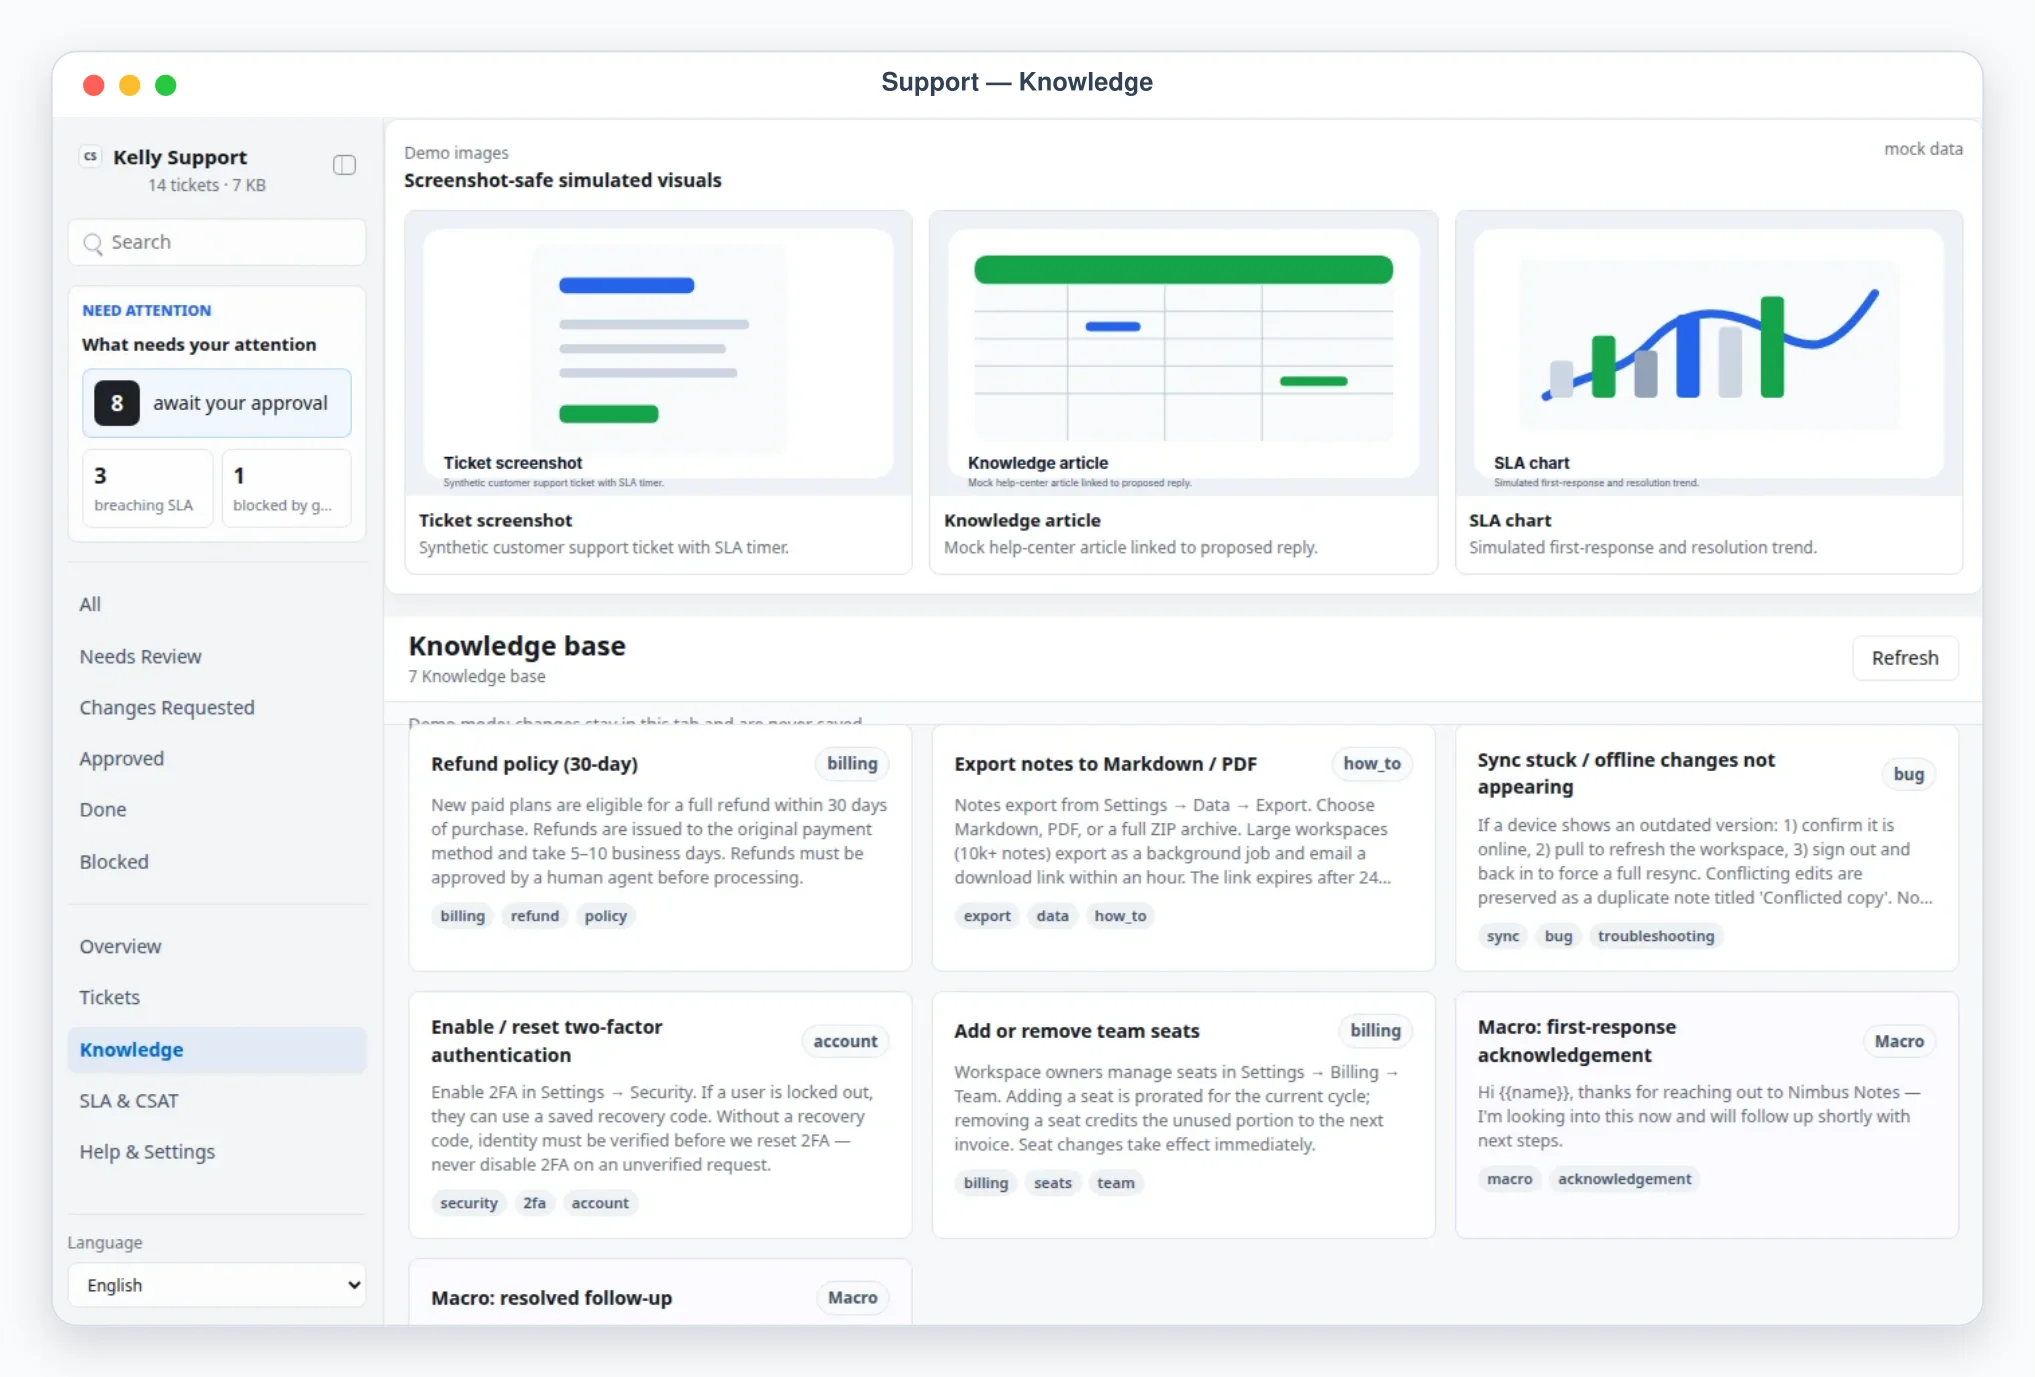The height and width of the screenshot is (1377, 2035).
Task: Click Macro badge on resolved follow-up
Action: coord(852,1298)
